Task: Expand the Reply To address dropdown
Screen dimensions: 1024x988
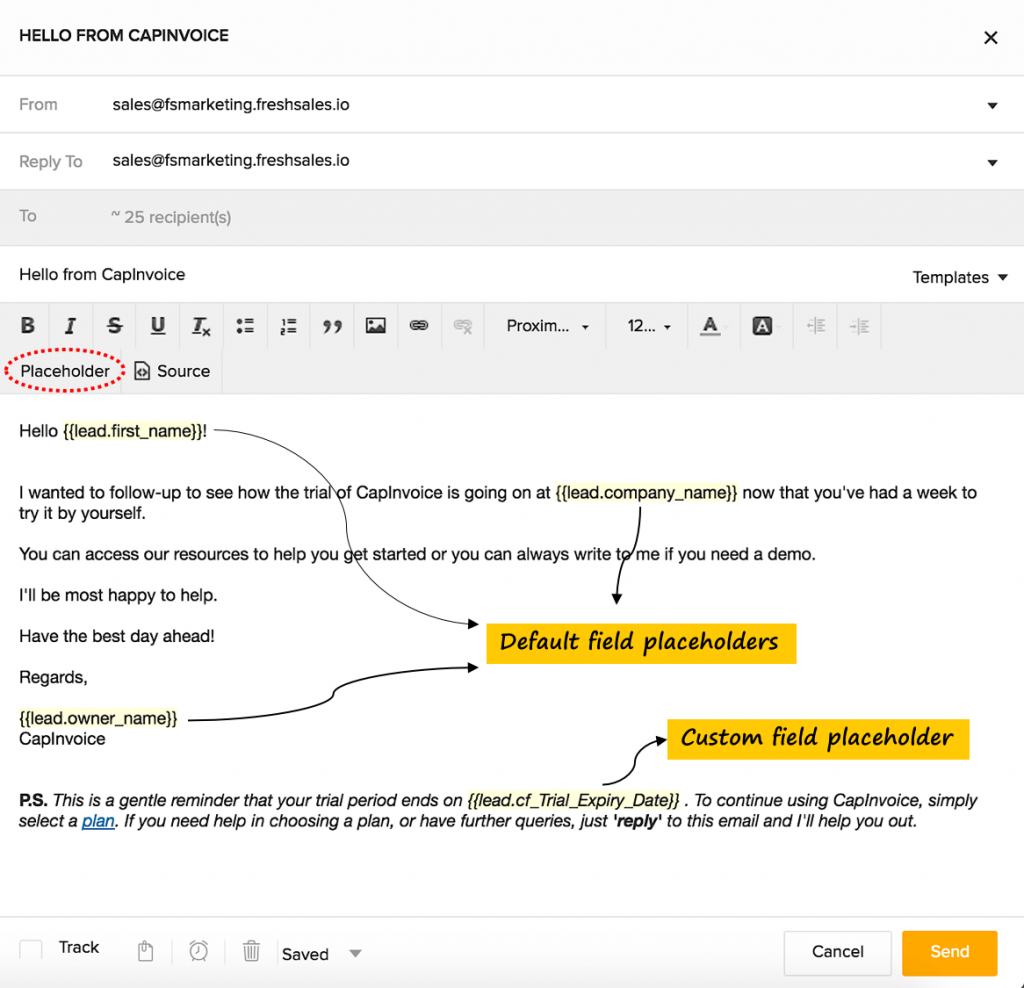Action: [992, 163]
